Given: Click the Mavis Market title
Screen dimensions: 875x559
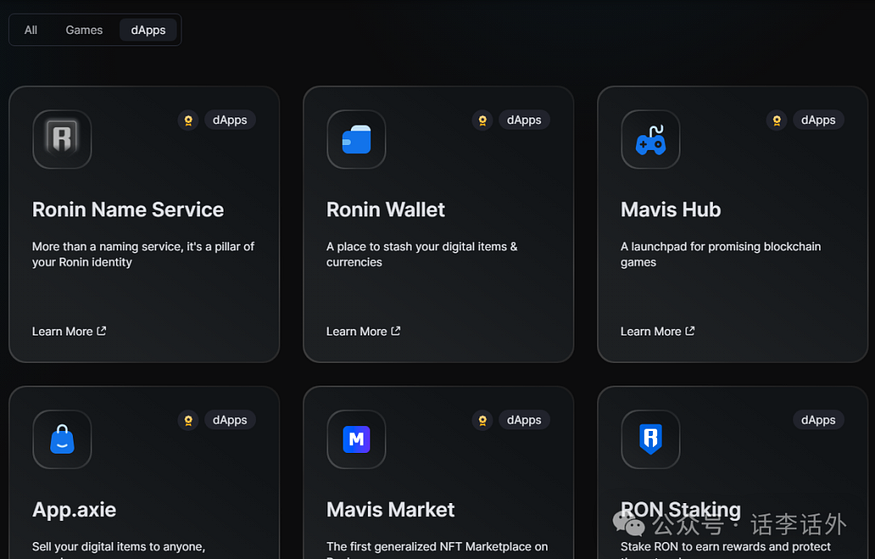Looking at the screenshot, I should pos(391,510).
